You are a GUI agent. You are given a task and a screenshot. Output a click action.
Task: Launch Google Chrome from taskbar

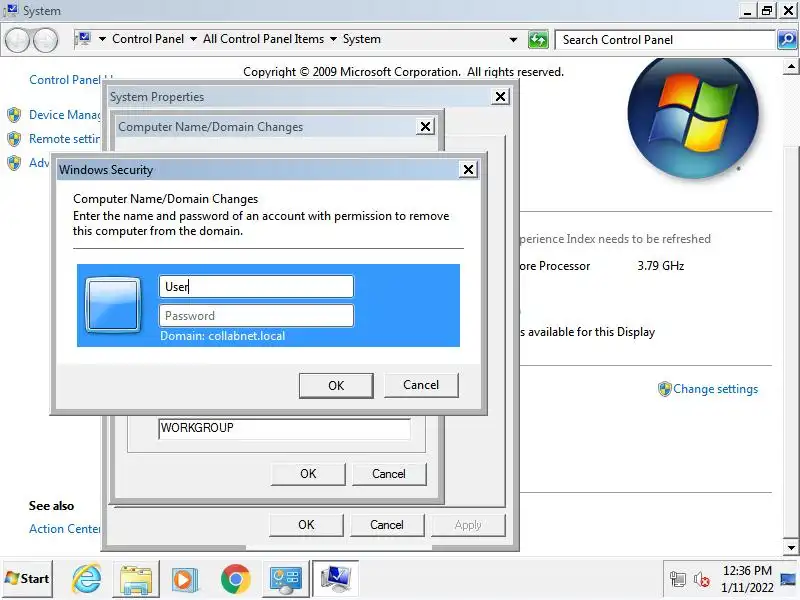tap(235, 579)
